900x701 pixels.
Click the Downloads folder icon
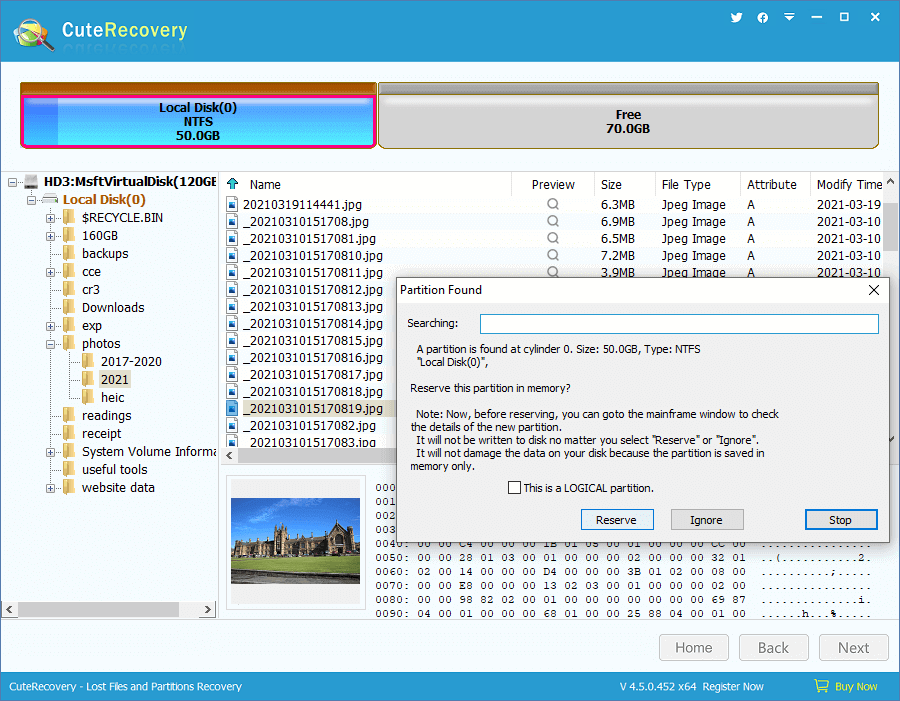(69, 307)
